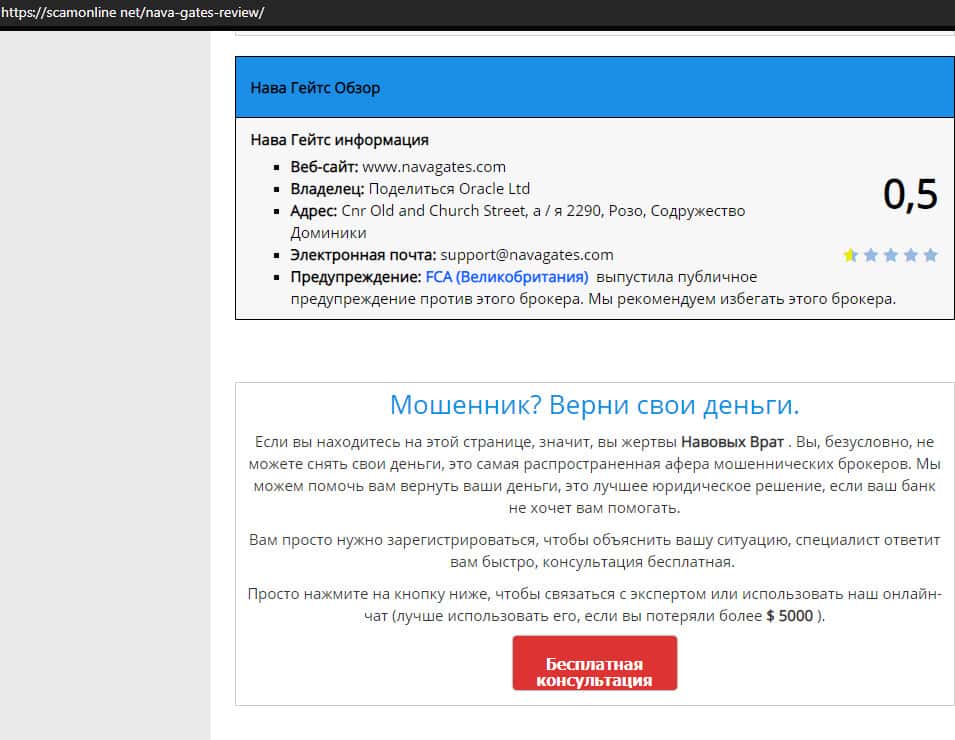Click the support@navagates.com email address

tap(527, 255)
